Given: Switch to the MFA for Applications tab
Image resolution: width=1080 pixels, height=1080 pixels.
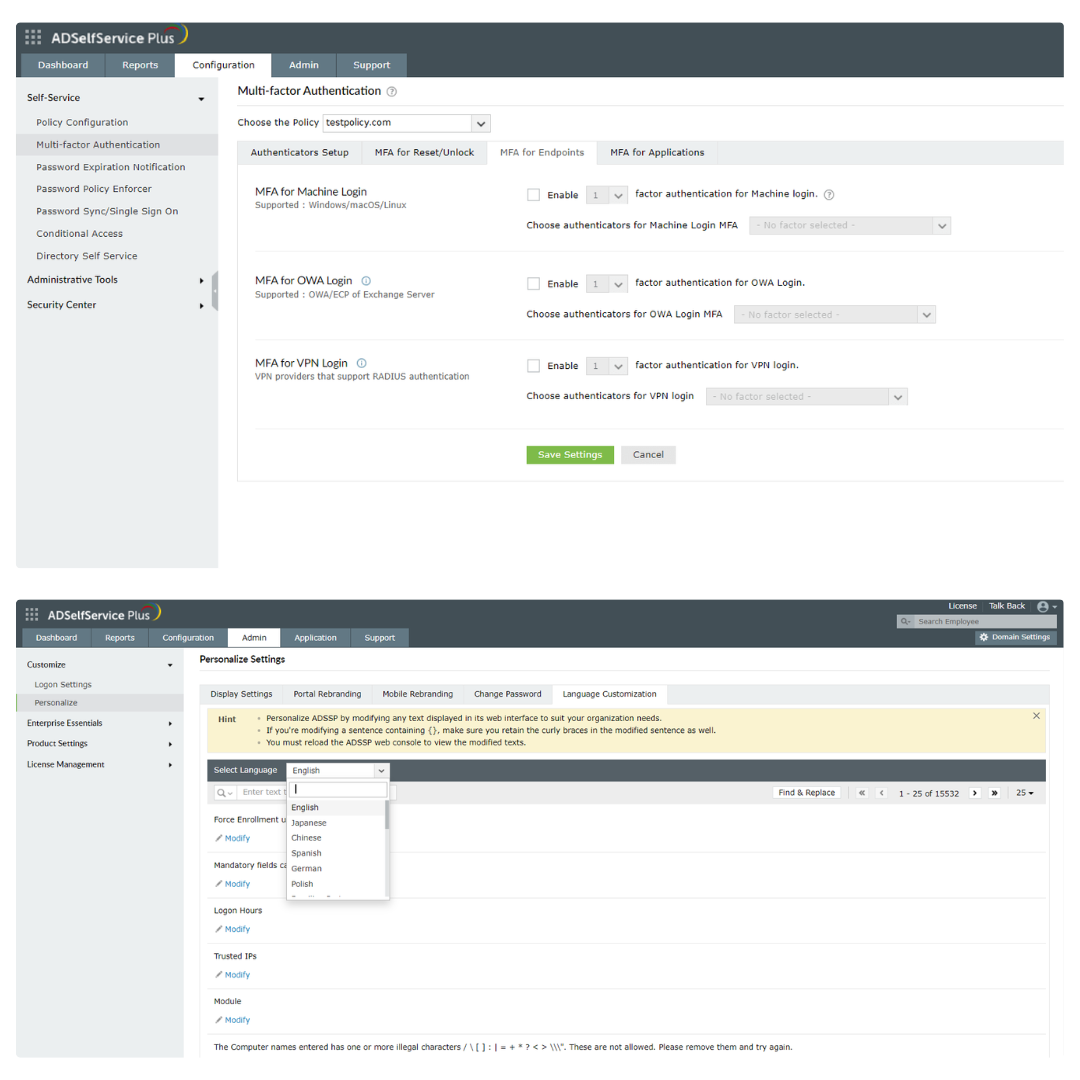Looking at the screenshot, I should coord(657,153).
